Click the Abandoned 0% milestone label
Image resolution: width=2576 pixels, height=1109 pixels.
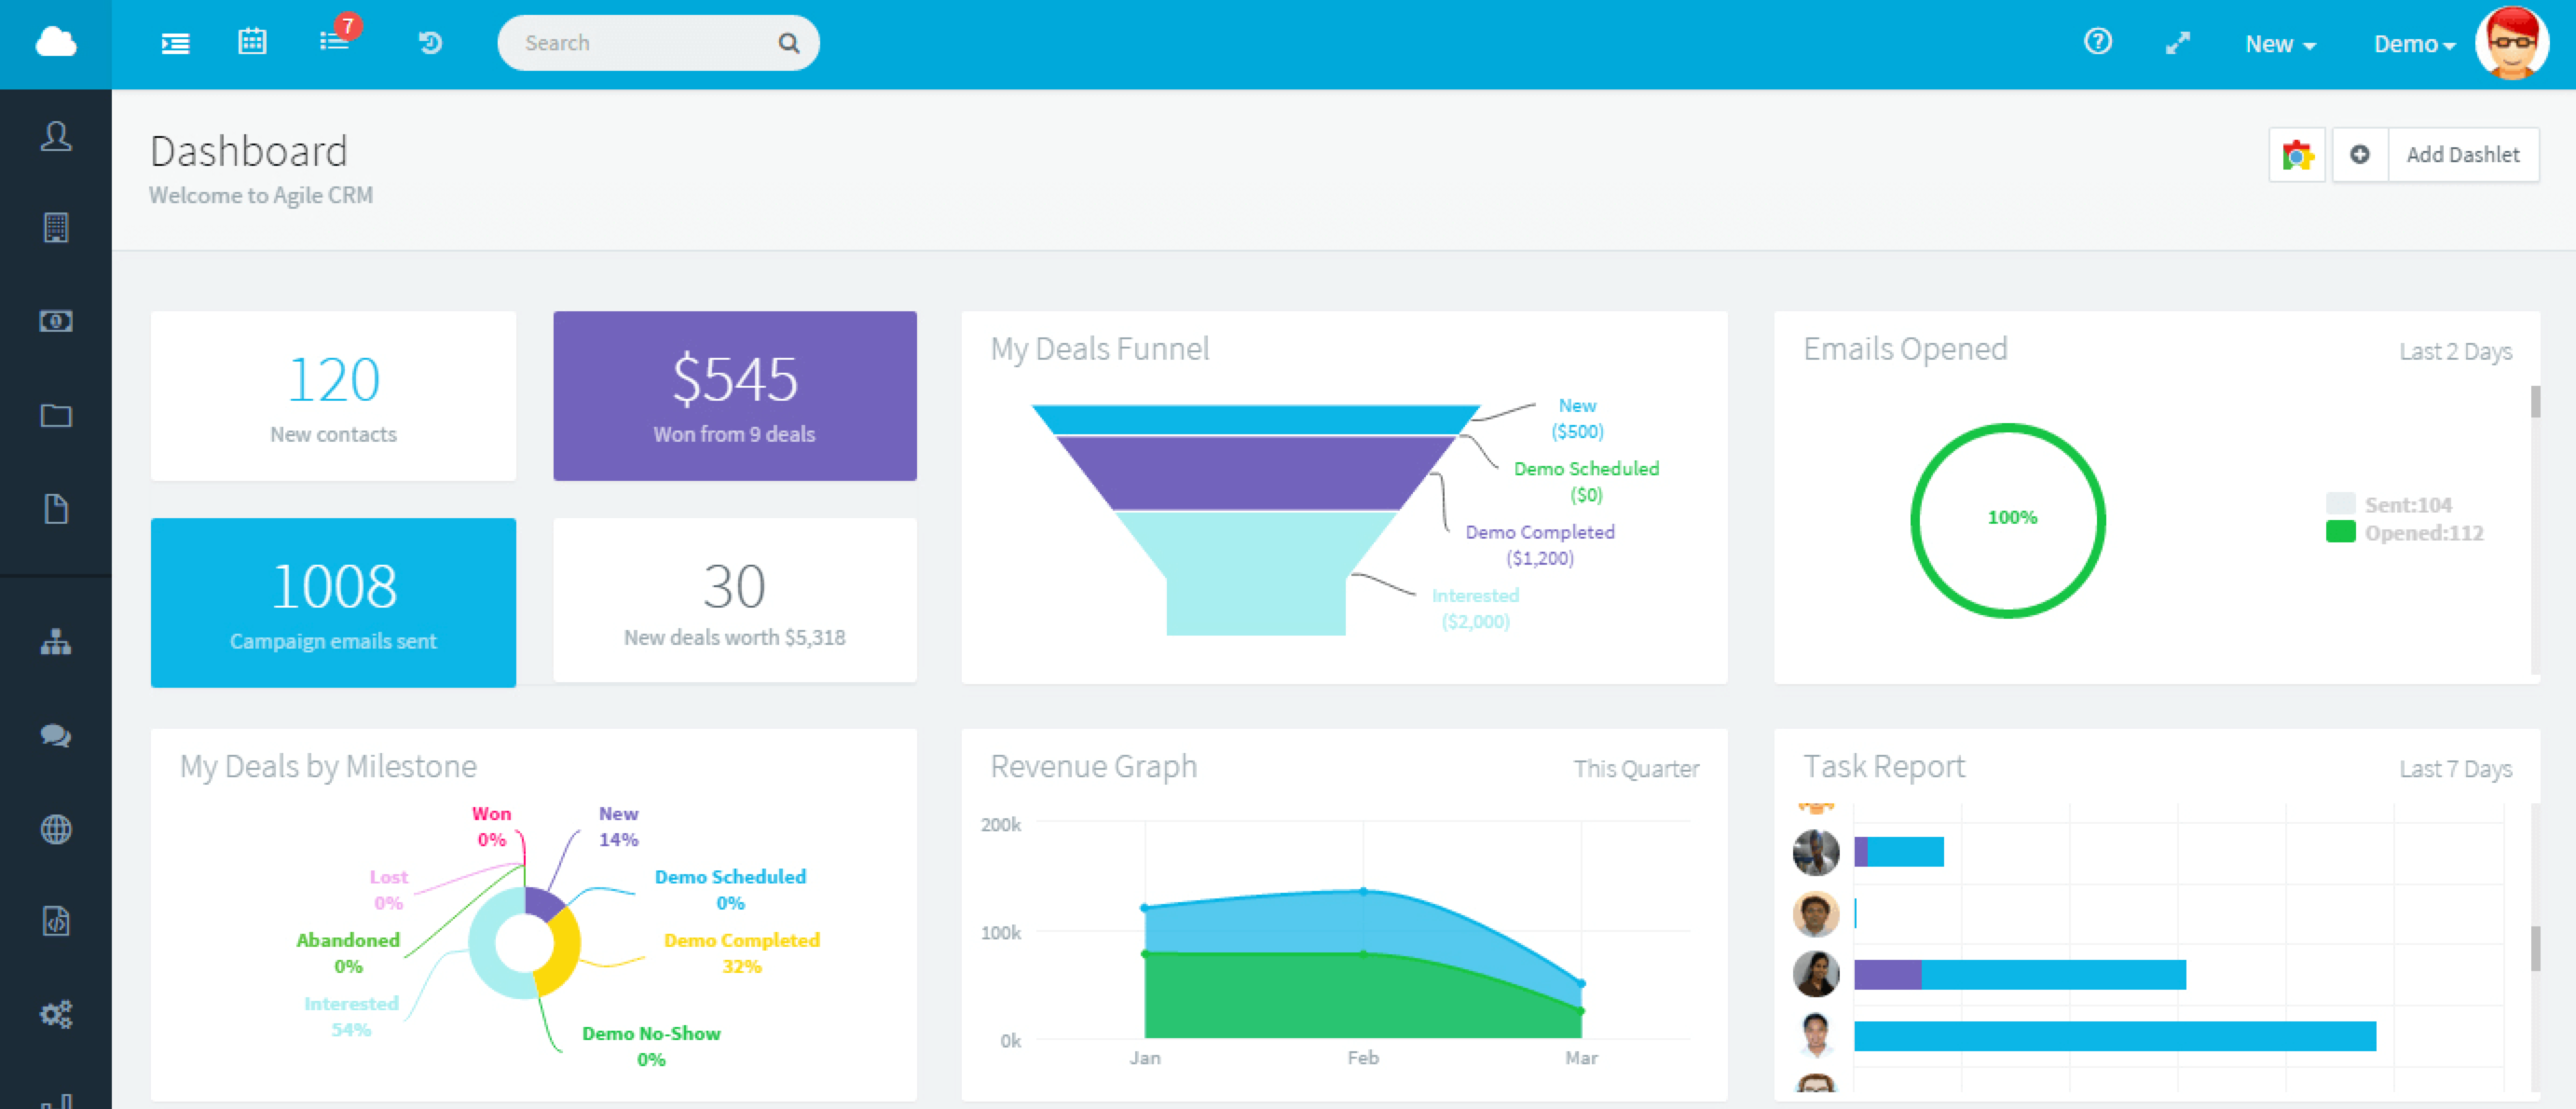point(348,953)
